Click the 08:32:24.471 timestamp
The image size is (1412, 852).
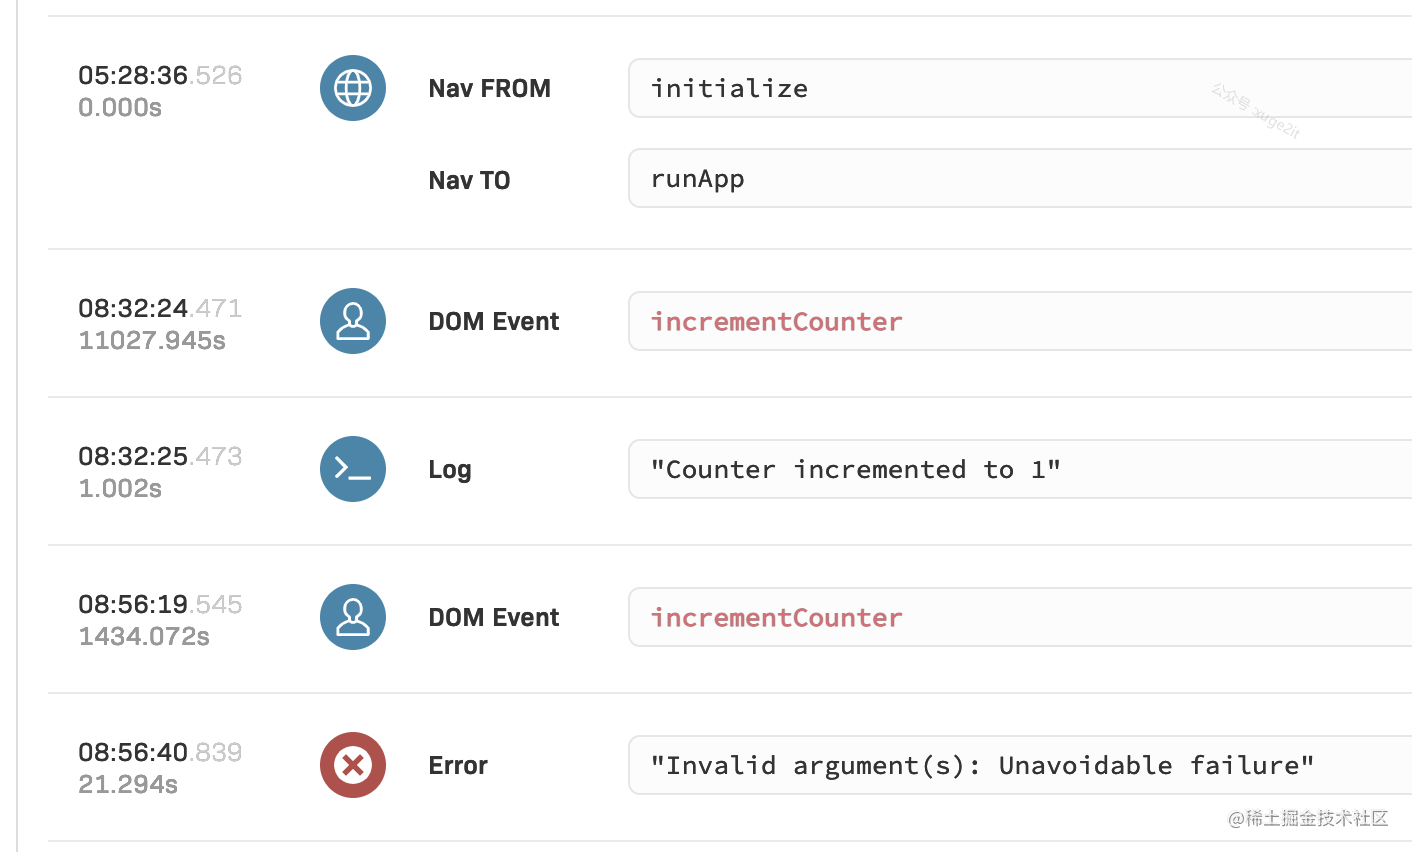160,308
